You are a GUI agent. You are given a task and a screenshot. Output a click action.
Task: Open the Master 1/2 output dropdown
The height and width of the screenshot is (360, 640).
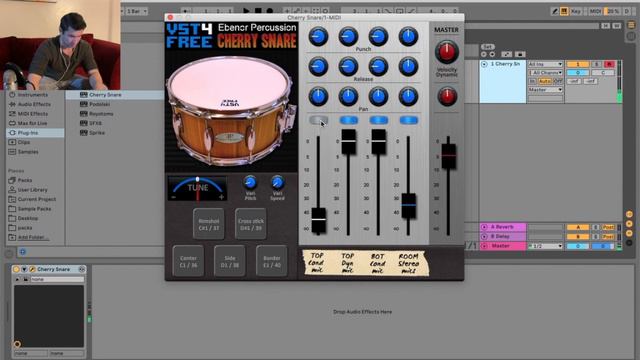[x=545, y=246]
